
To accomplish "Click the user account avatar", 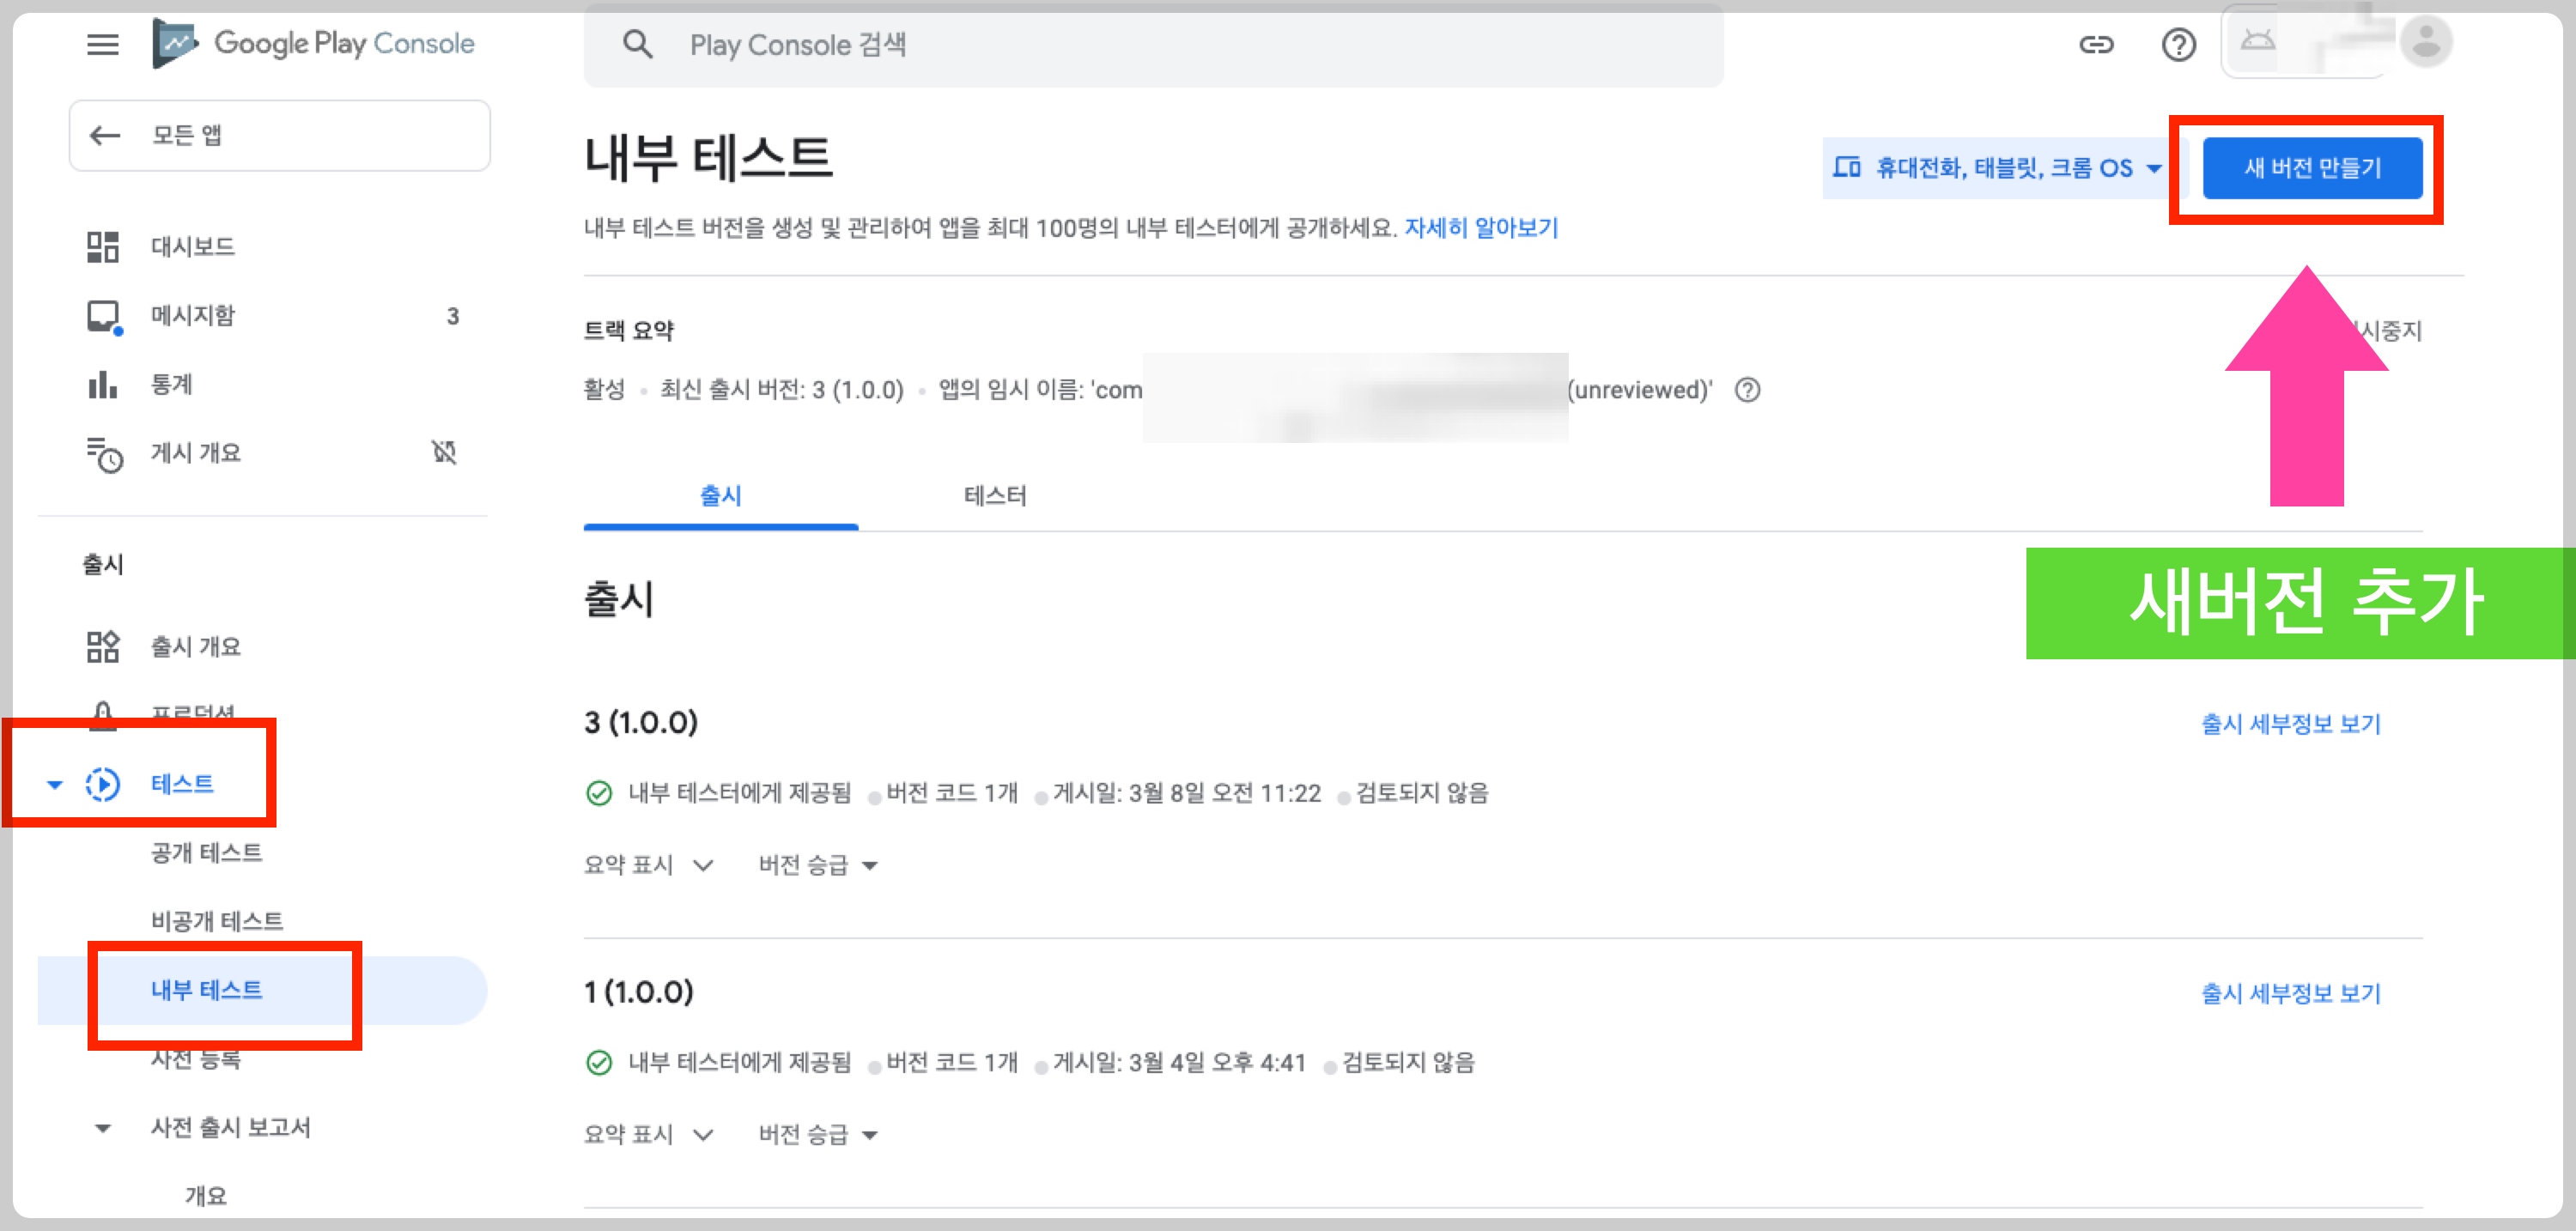I will coord(2425,43).
